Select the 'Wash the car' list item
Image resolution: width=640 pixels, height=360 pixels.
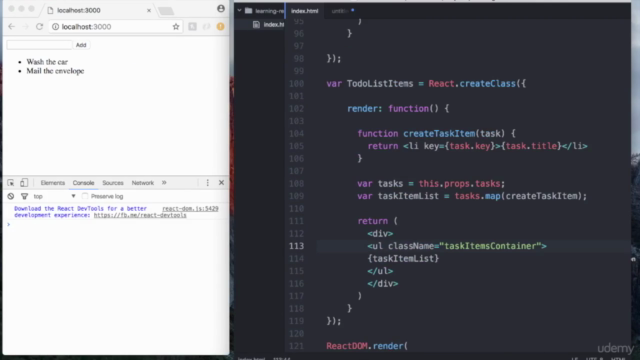coord(47,62)
